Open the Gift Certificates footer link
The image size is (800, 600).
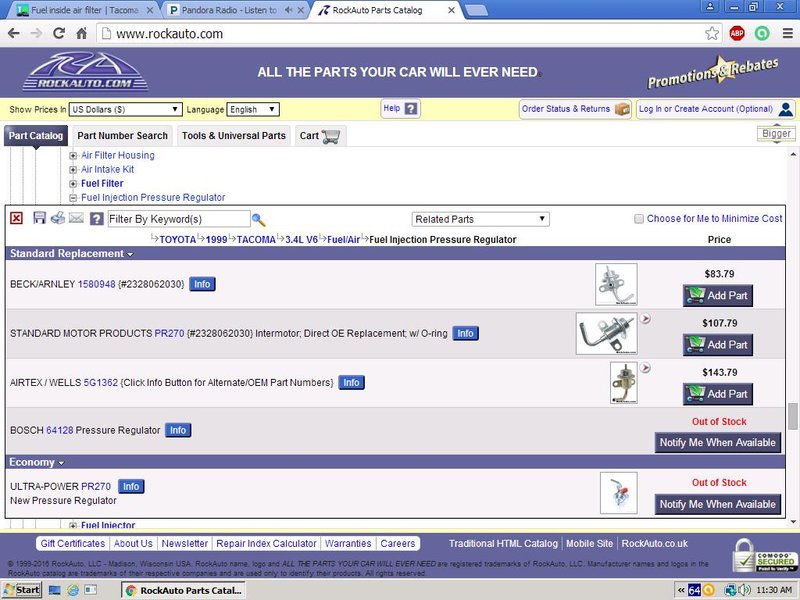pos(73,543)
